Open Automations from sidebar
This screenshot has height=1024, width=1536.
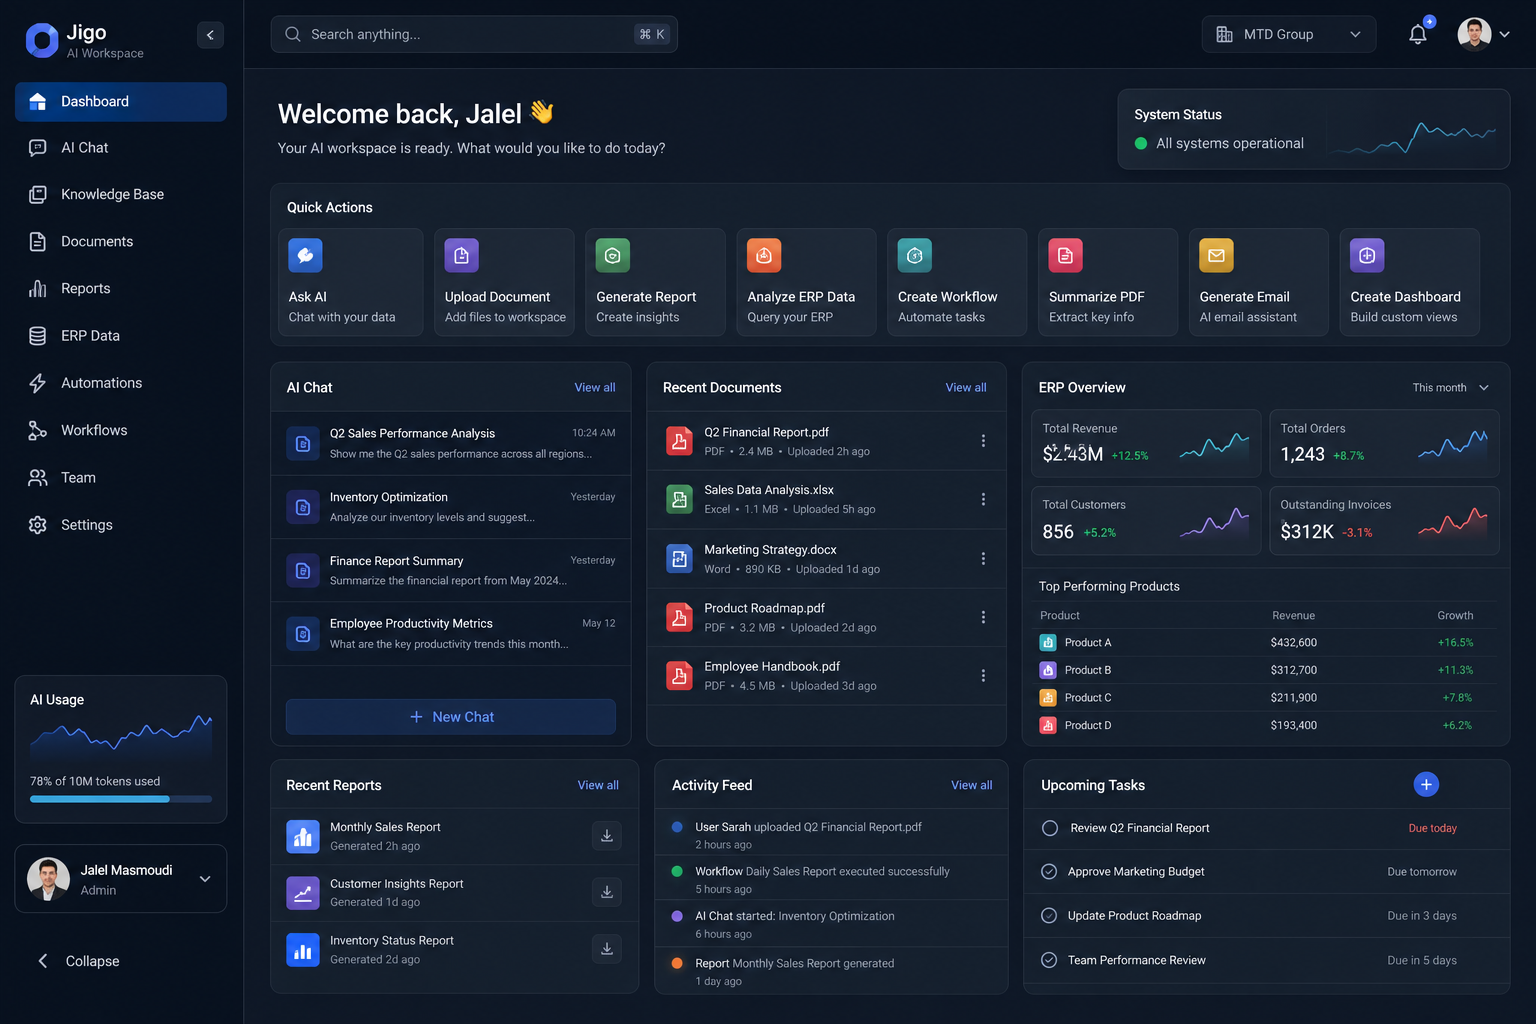click(x=121, y=383)
